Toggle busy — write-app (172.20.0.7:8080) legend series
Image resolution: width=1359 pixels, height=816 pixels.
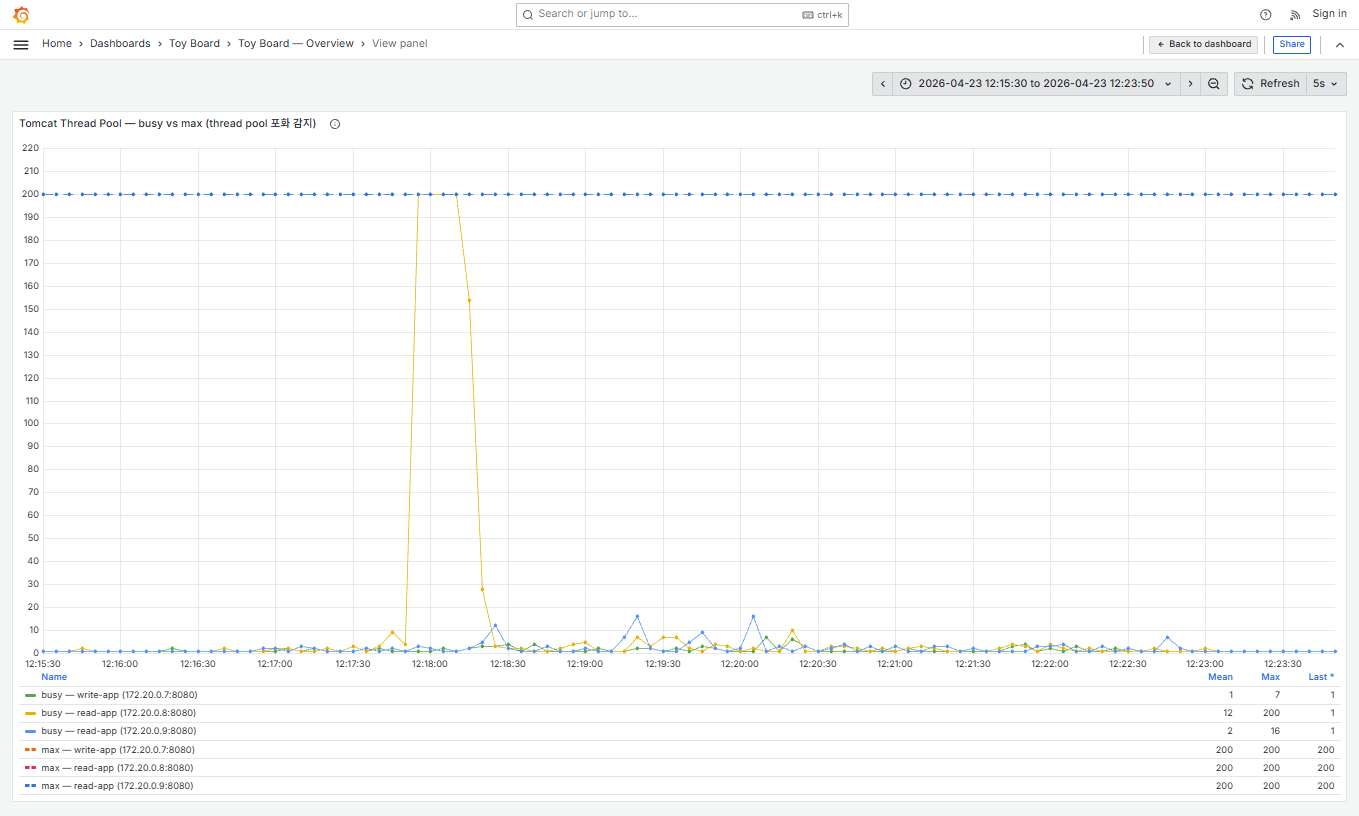pos(118,695)
